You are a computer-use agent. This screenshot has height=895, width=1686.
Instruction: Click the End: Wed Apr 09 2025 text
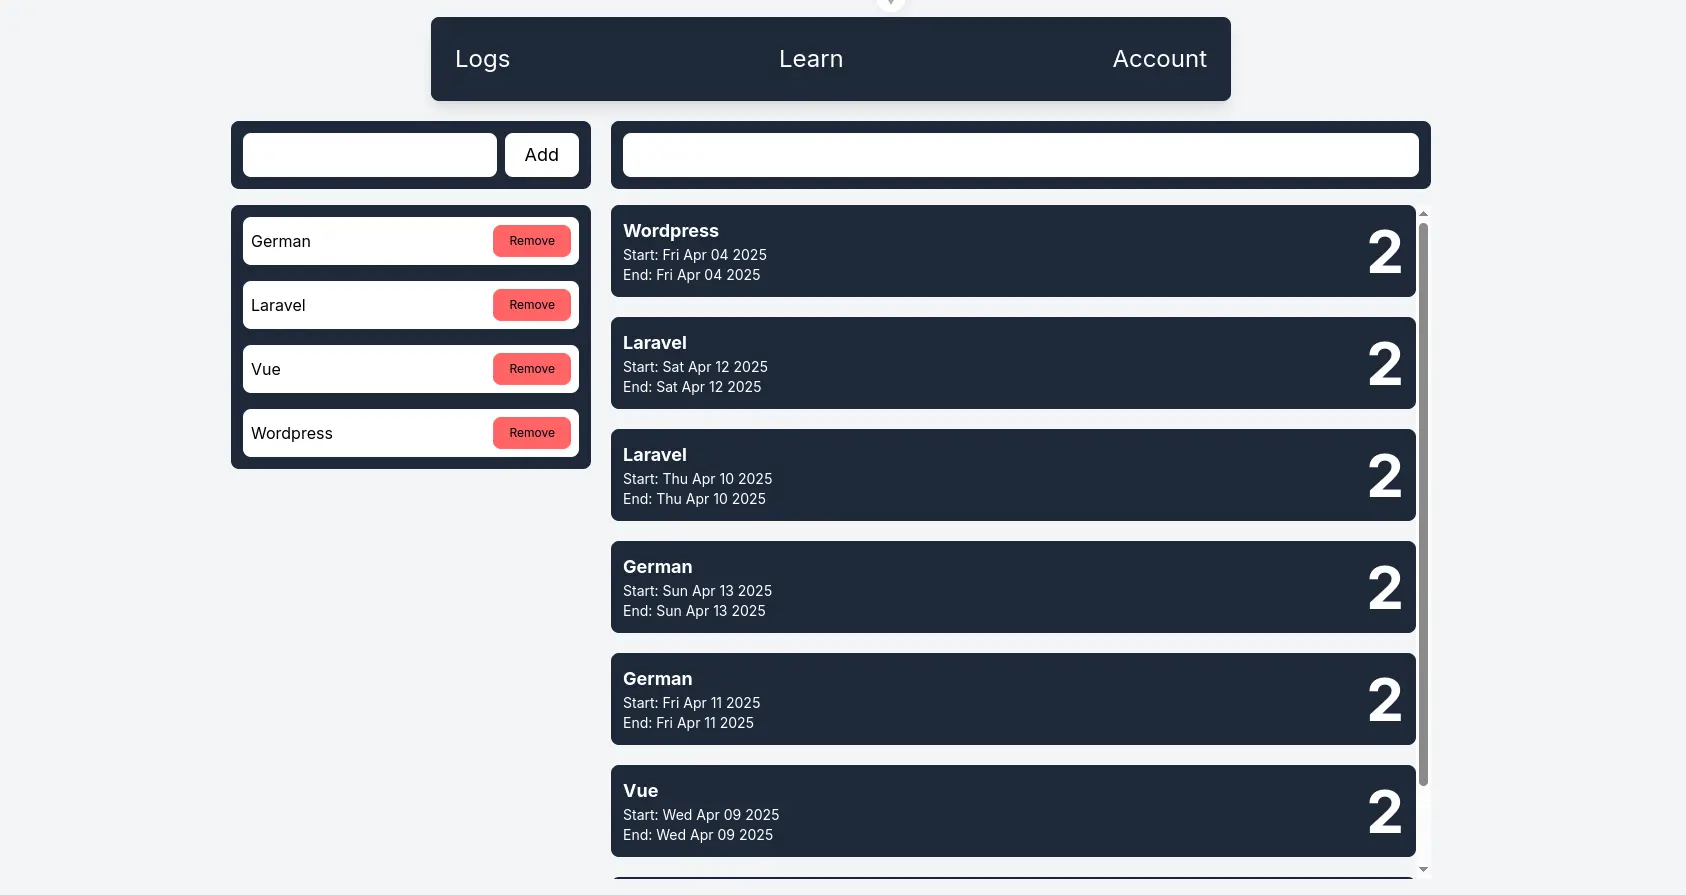point(698,835)
